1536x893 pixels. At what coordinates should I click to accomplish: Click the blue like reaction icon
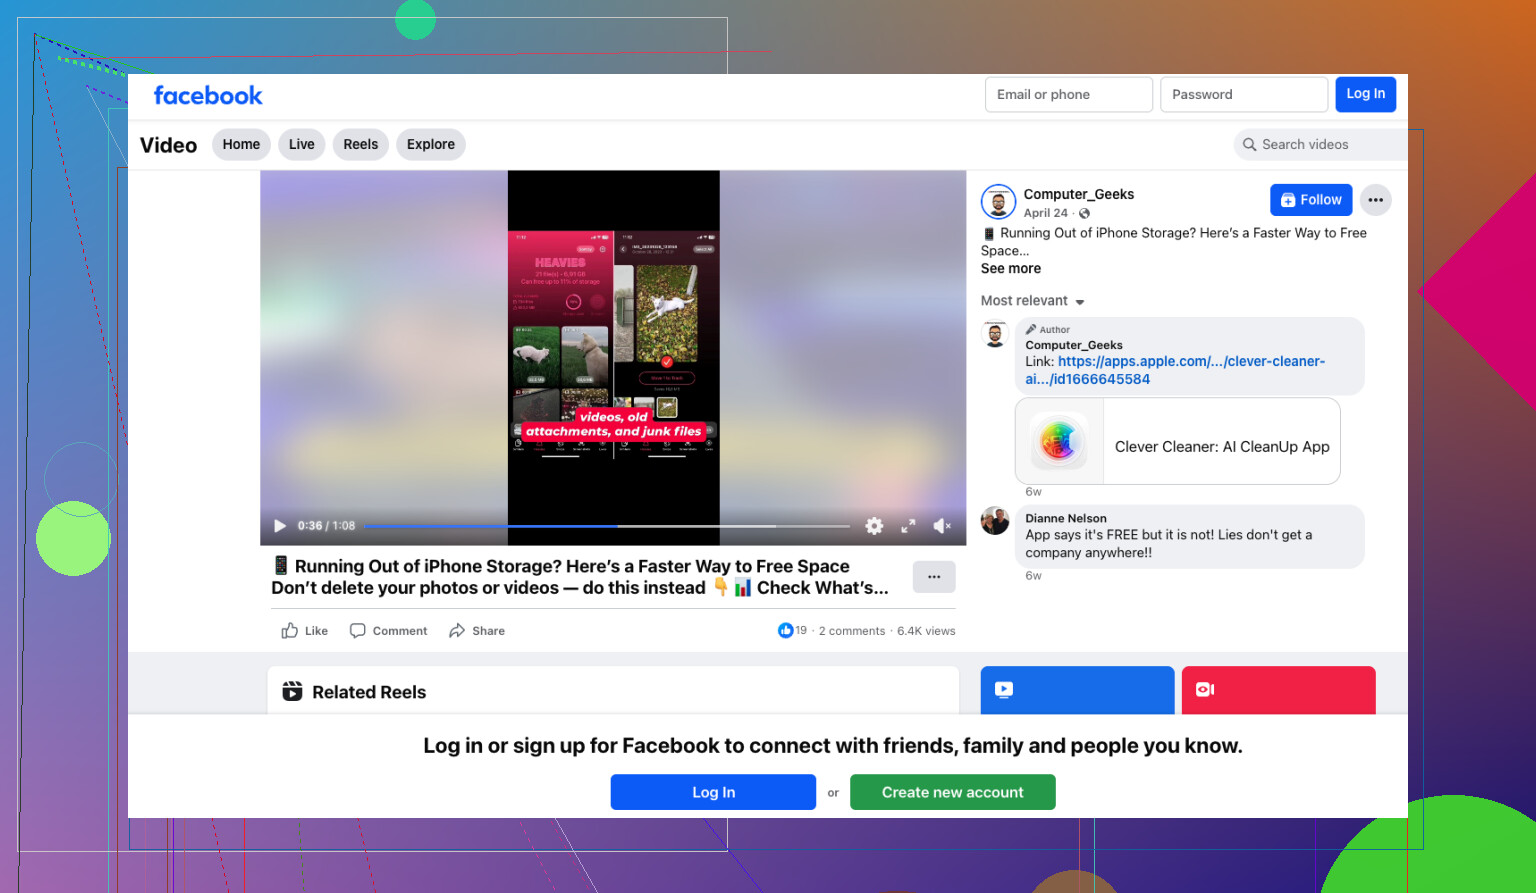[x=785, y=631]
